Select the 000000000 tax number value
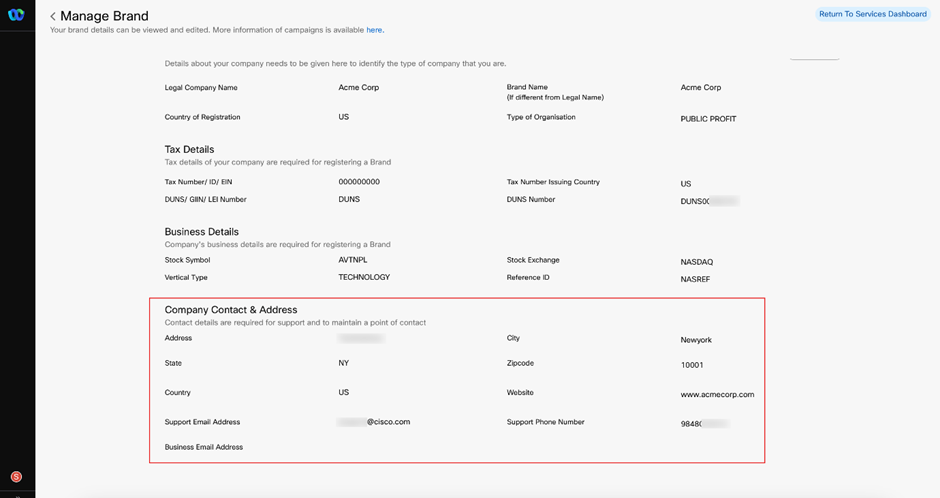The width and height of the screenshot is (940, 498). click(359, 182)
